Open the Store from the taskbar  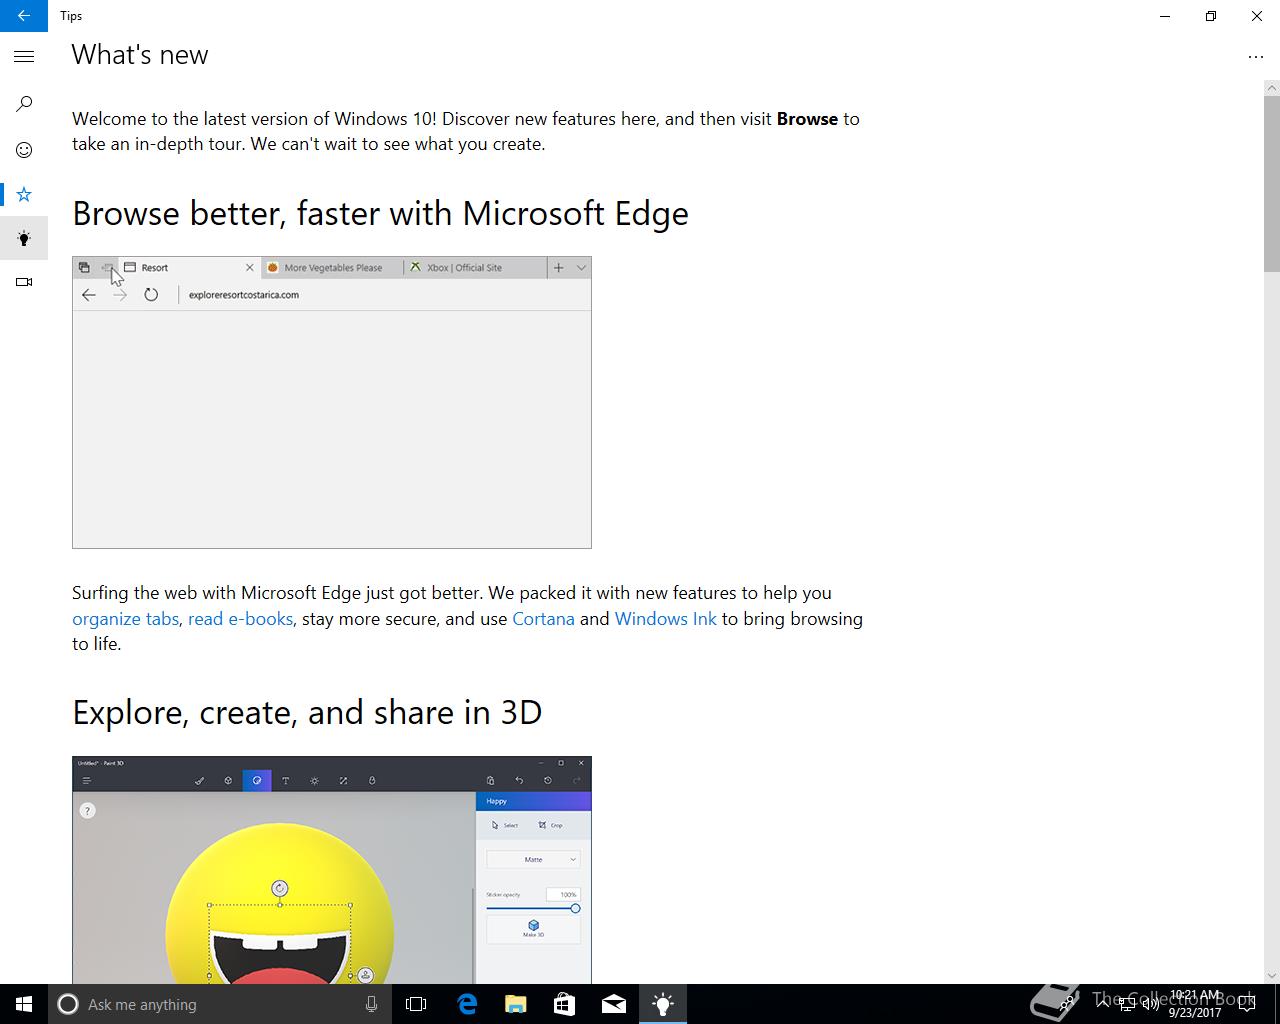[564, 1004]
